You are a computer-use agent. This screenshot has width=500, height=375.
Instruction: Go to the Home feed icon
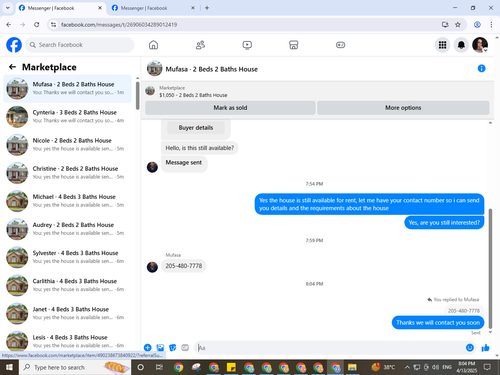tap(153, 45)
